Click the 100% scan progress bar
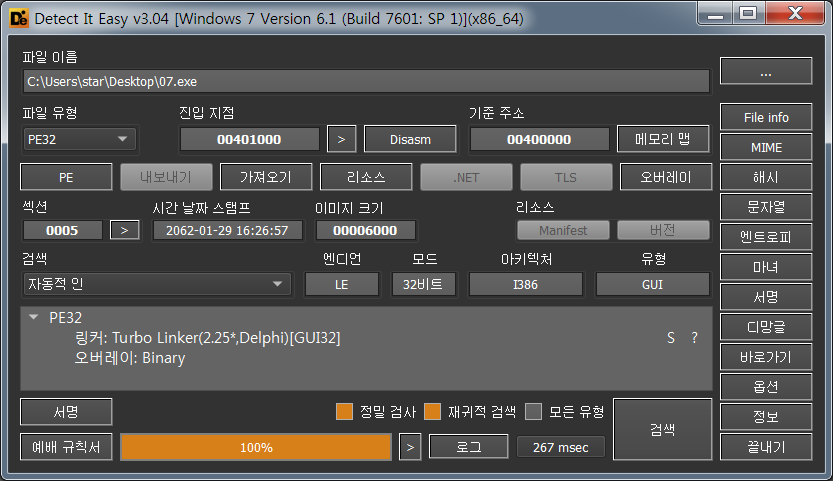Image resolution: width=833 pixels, height=481 pixels. point(256,447)
